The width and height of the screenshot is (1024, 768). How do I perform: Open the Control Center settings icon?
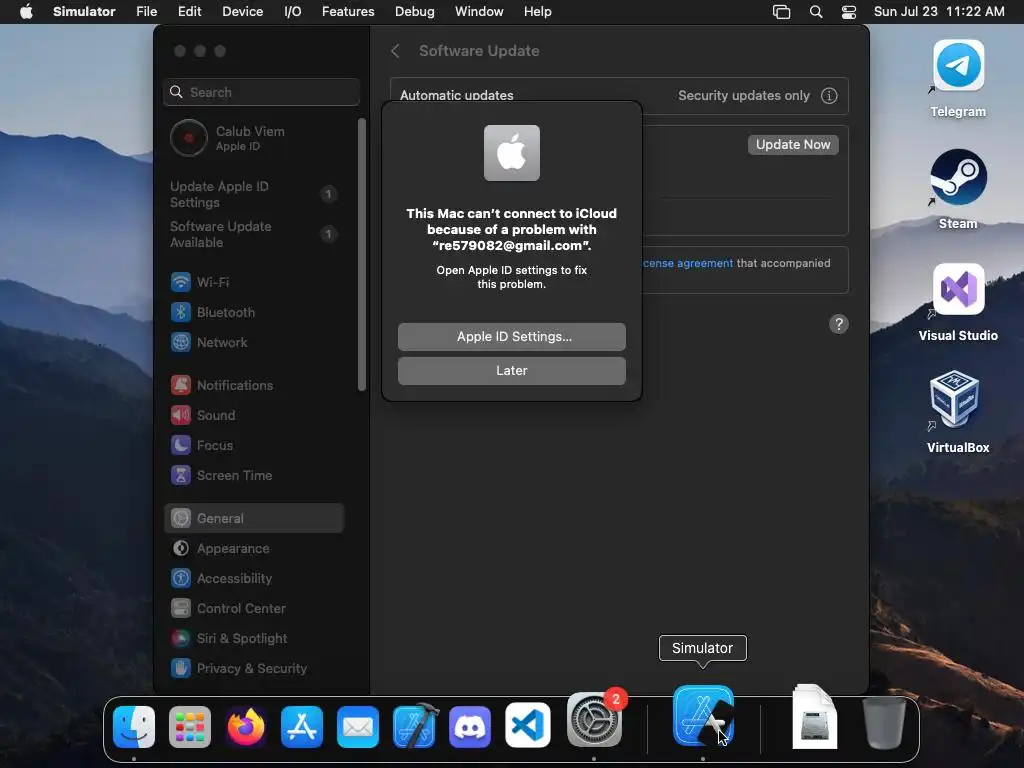click(181, 609)
